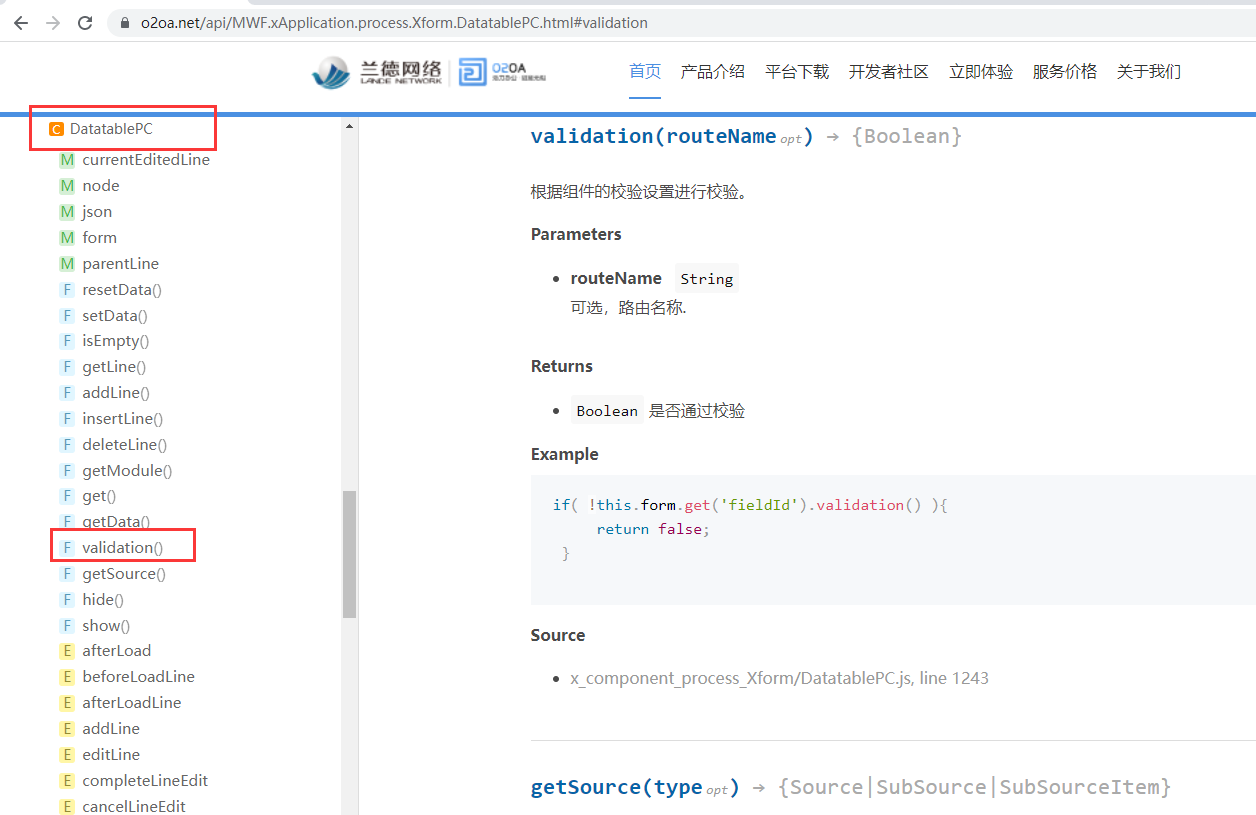Click F icon next to insertLine()
This screenshot has height=815, width=1256.
coord(67,419)
